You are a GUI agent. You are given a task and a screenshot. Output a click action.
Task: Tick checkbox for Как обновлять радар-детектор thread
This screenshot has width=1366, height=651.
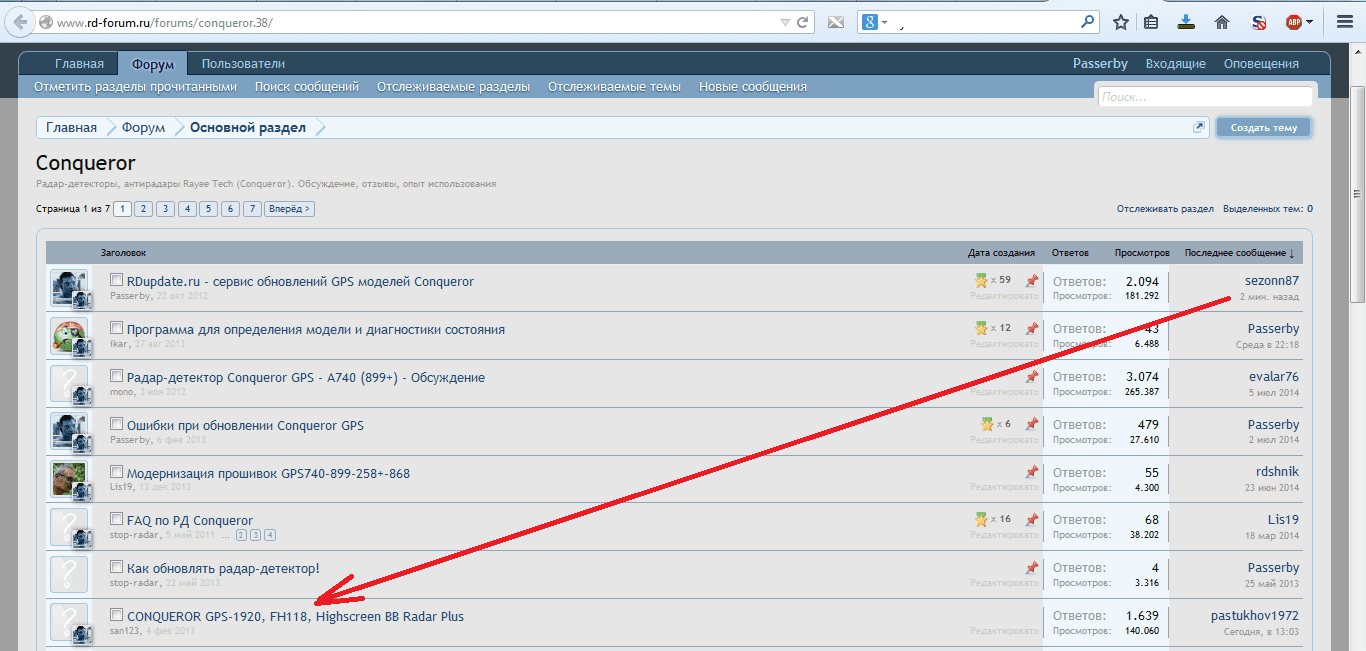116,568
